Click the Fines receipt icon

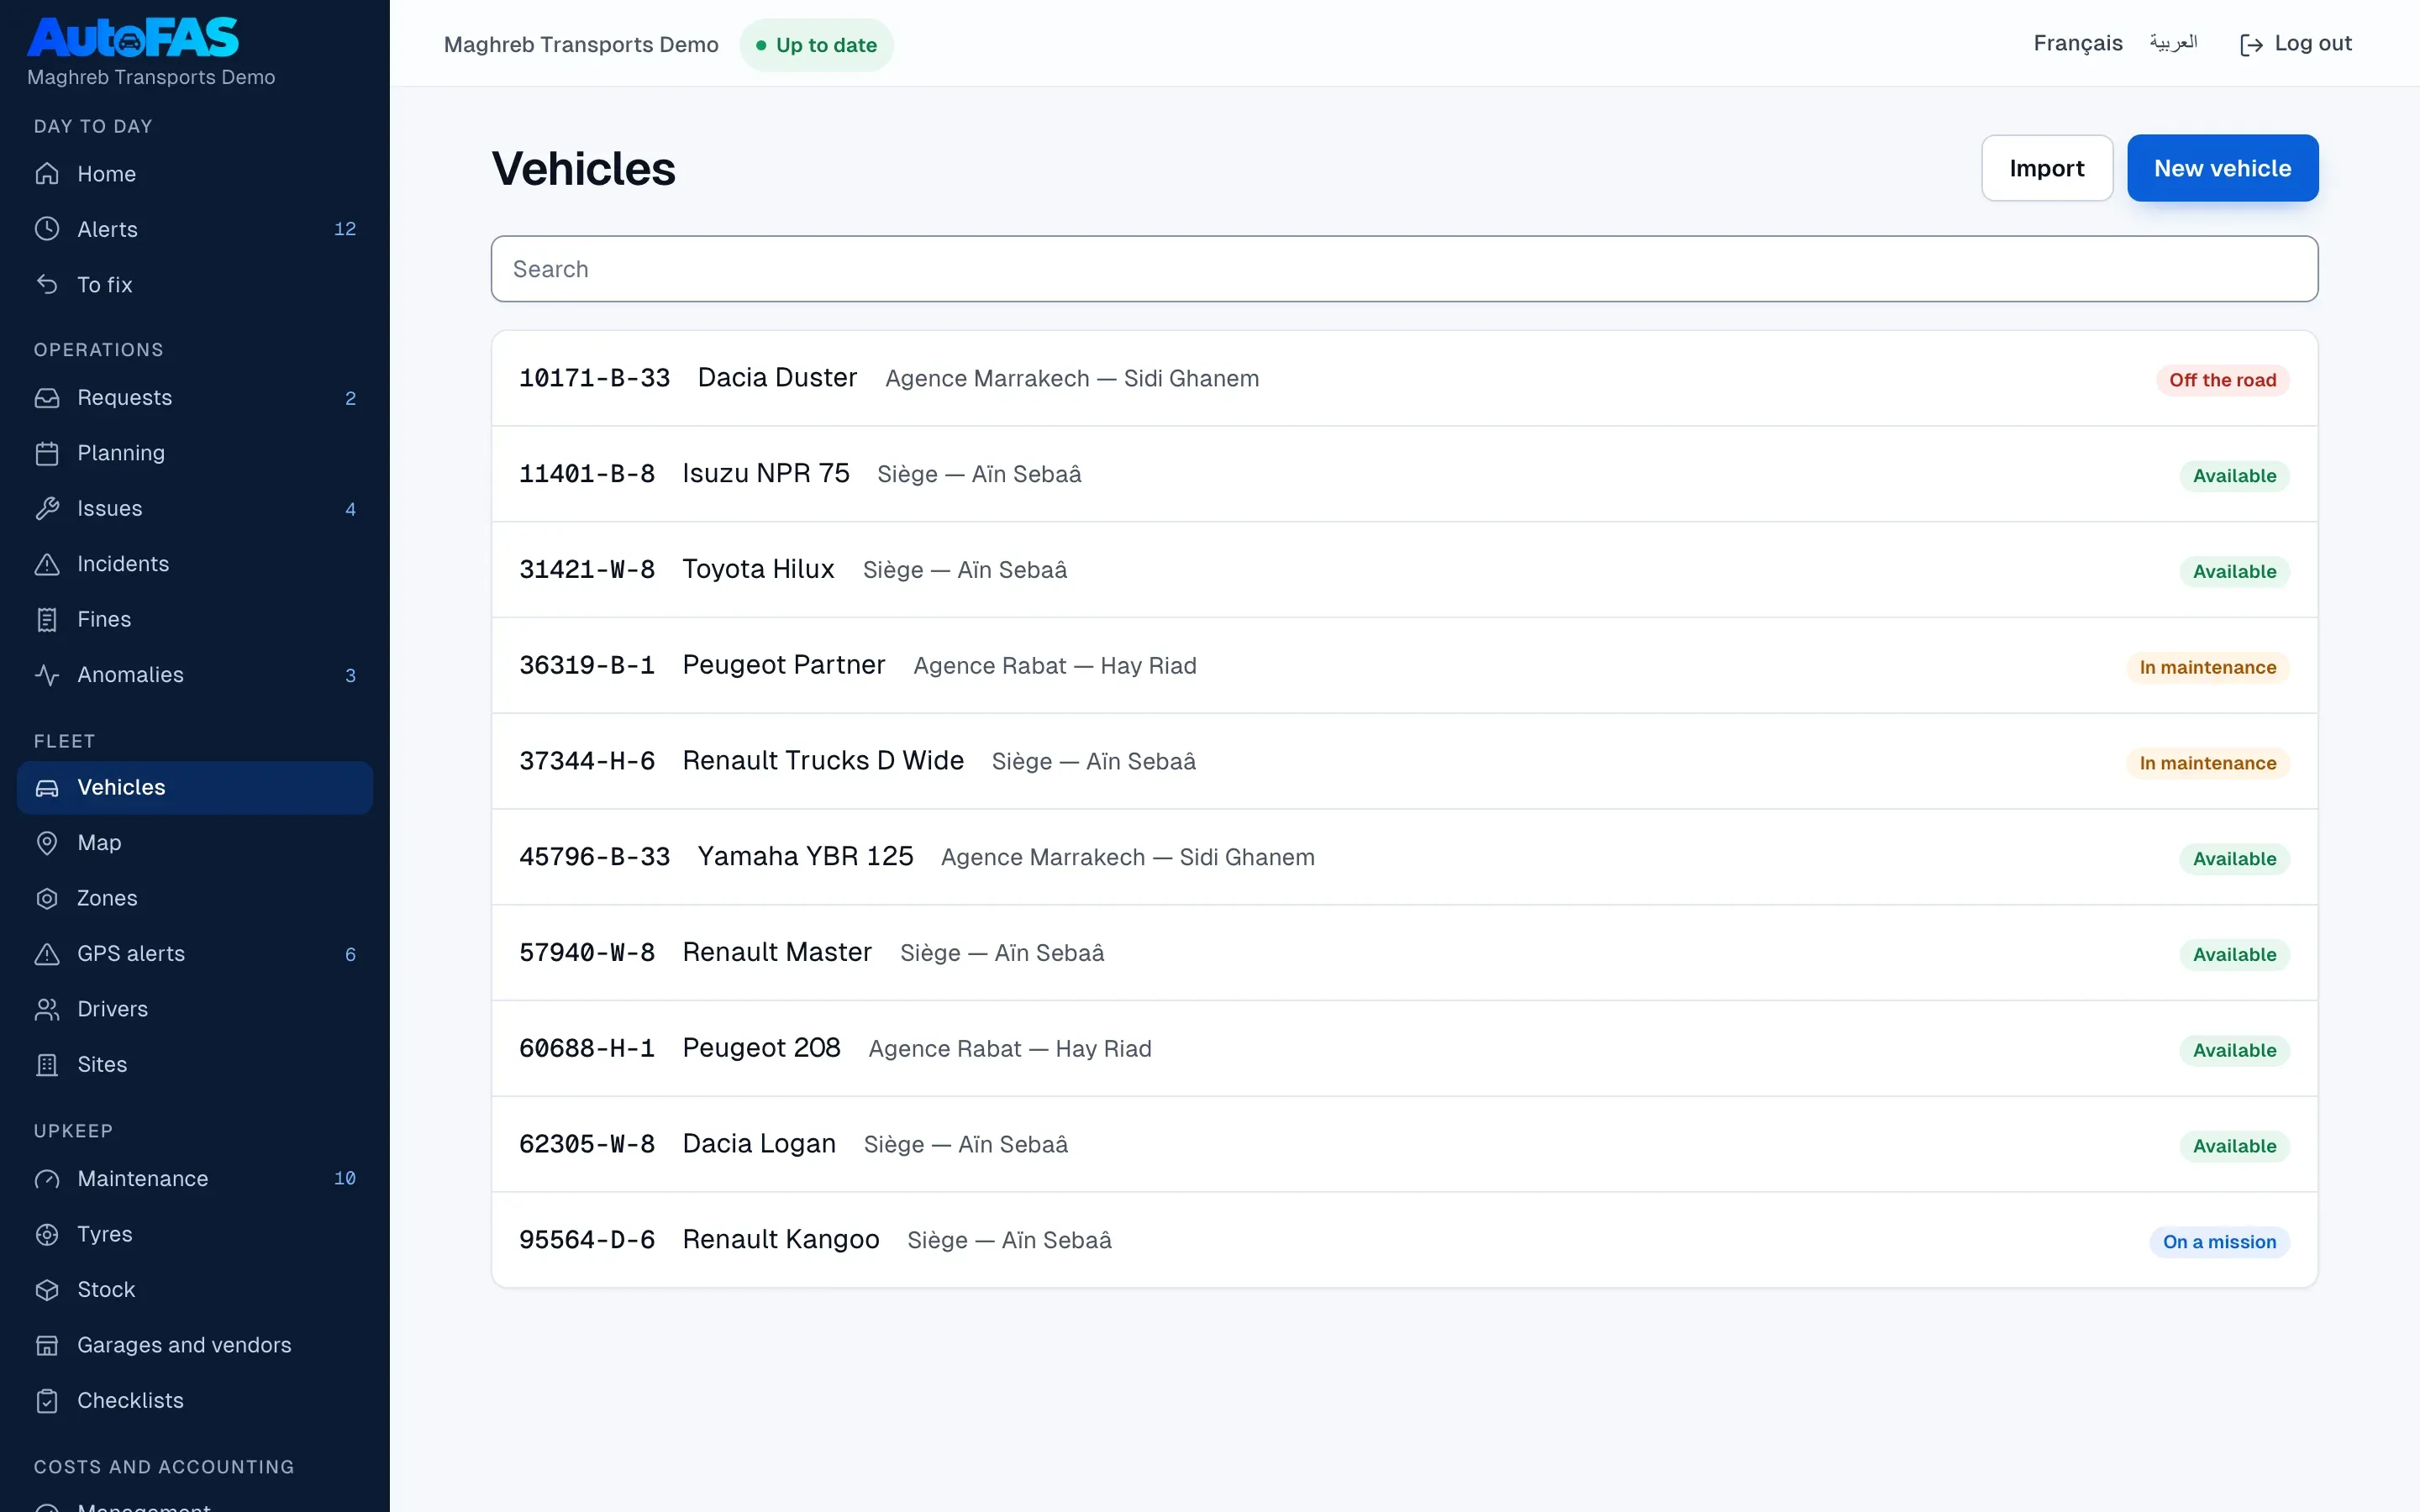pos(47,620)
